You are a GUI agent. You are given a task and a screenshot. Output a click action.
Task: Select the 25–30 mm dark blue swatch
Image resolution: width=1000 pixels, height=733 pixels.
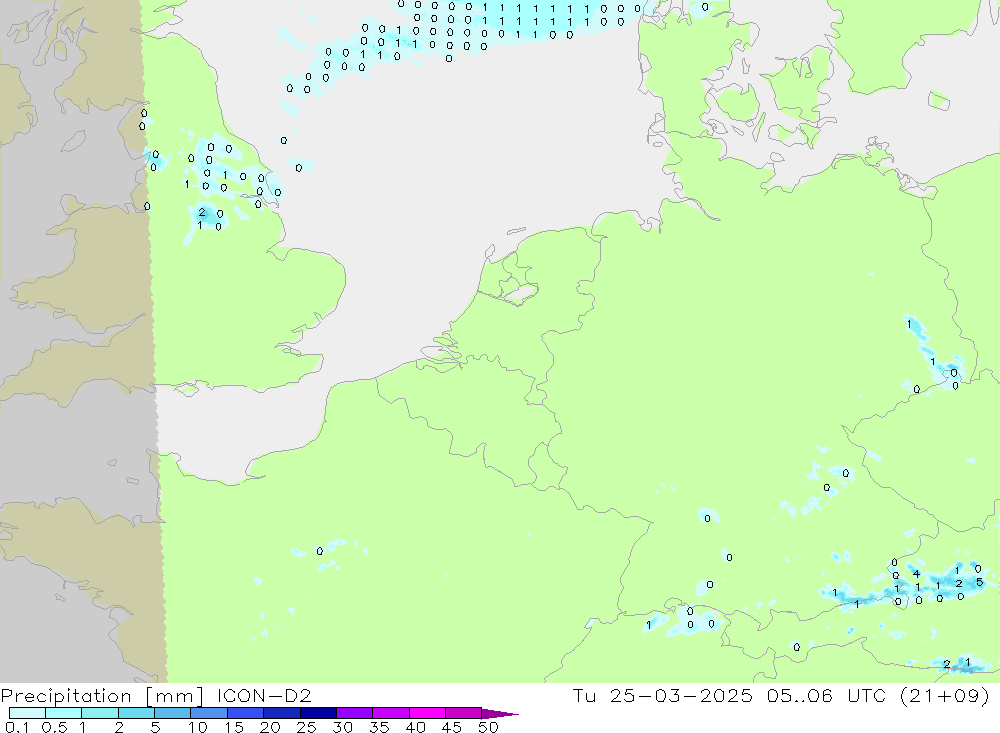[x=318, y=713]
